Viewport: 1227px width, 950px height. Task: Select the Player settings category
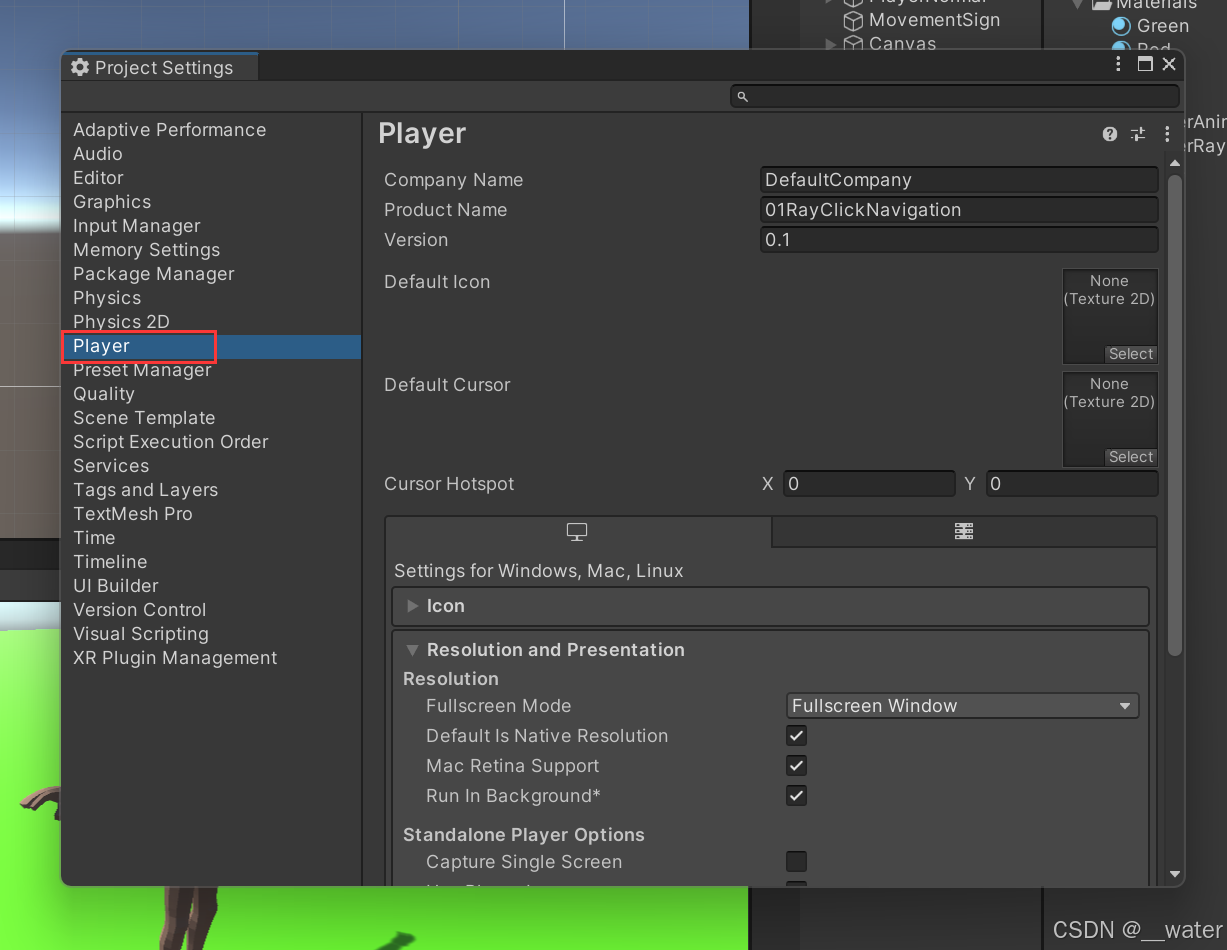click(x=211, y=346)
